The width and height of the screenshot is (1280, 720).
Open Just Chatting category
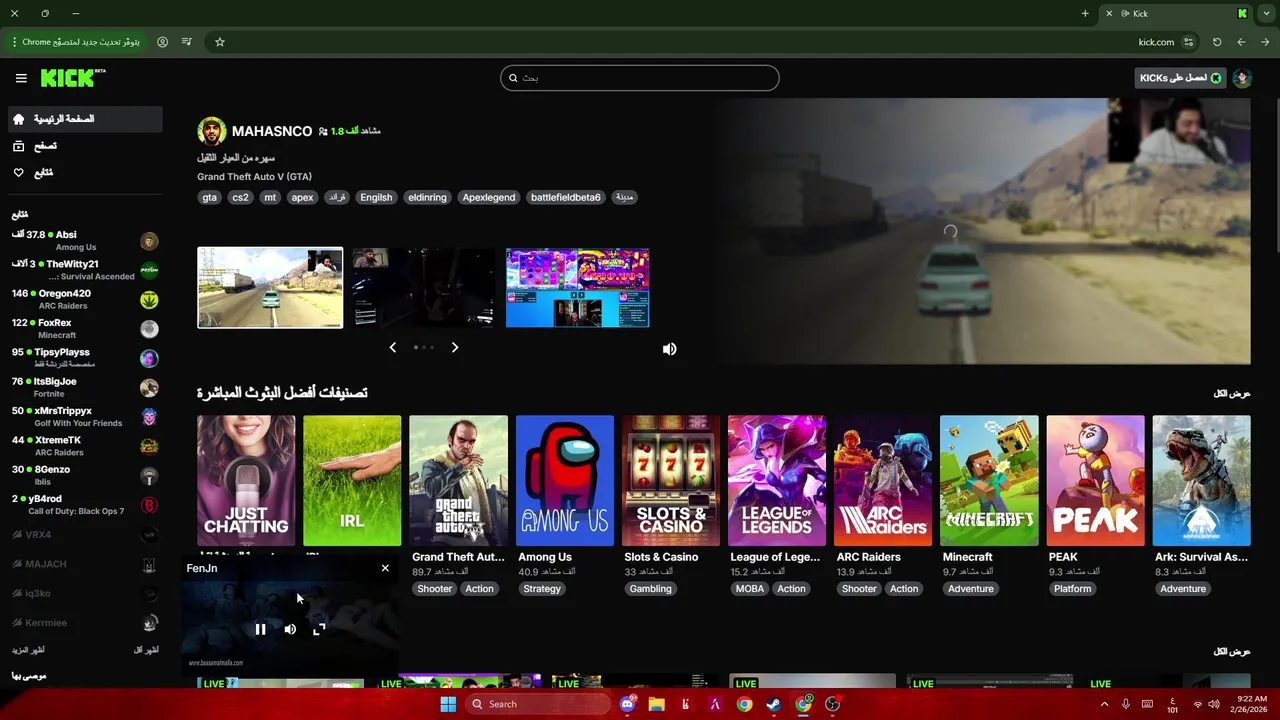click(x=246, y=481)
